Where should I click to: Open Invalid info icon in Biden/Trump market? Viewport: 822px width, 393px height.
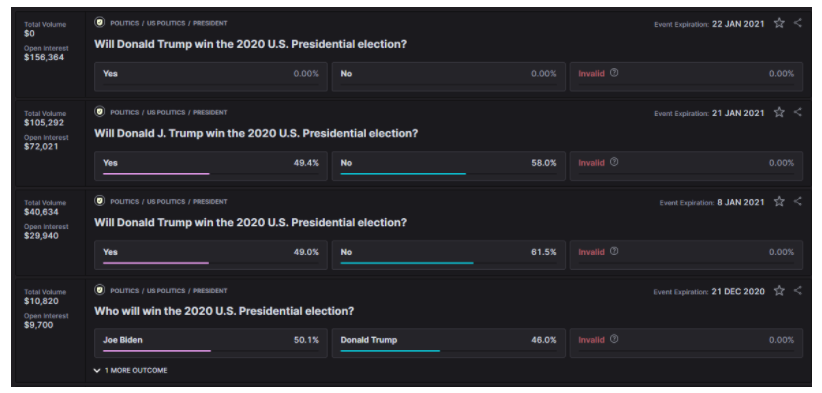point(614,339)
